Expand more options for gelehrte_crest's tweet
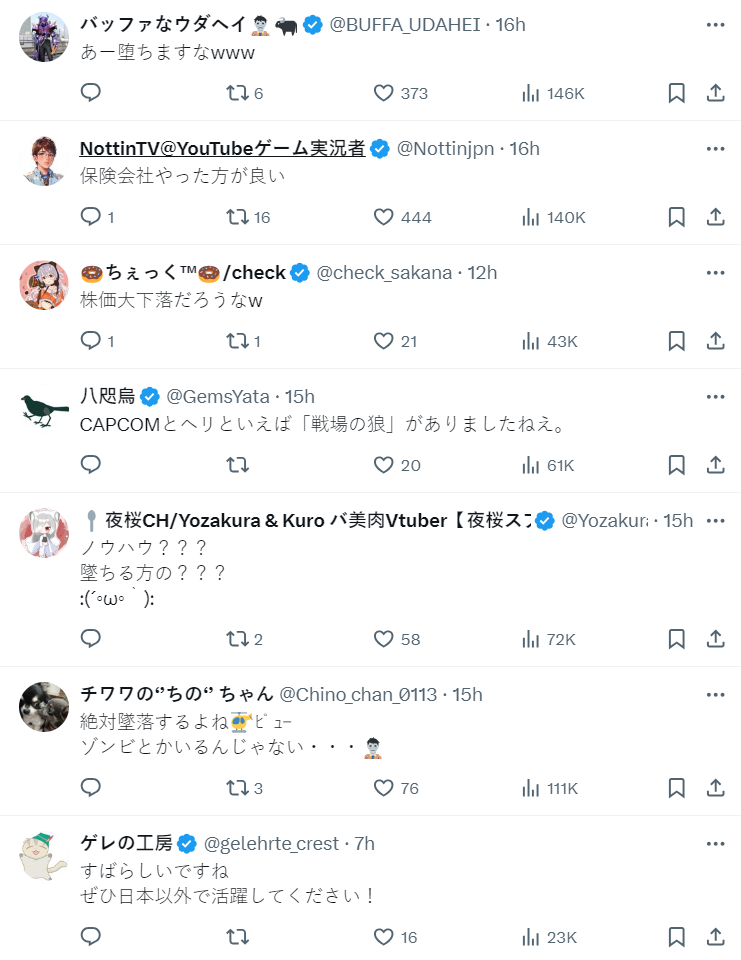 point(715,843)
